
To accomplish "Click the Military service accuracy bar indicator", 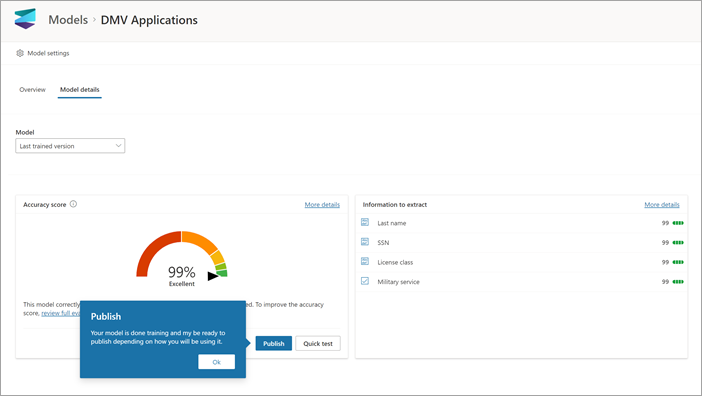I will click(678, 282).
